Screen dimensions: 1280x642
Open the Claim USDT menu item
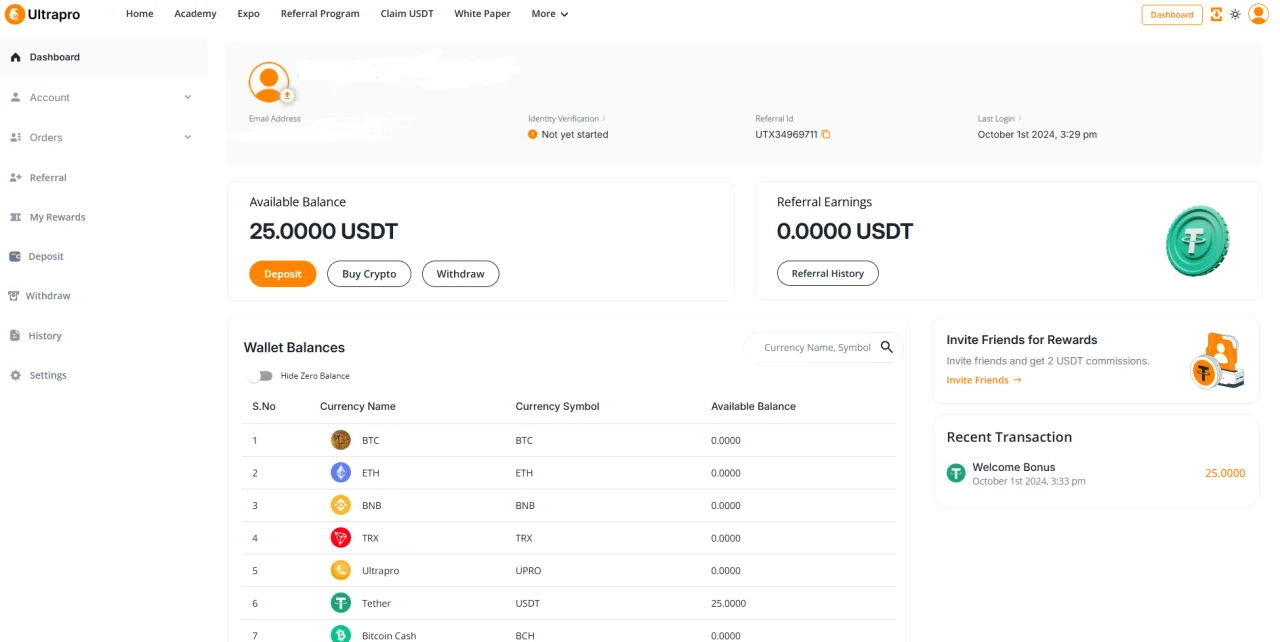[x=407, y=14]
